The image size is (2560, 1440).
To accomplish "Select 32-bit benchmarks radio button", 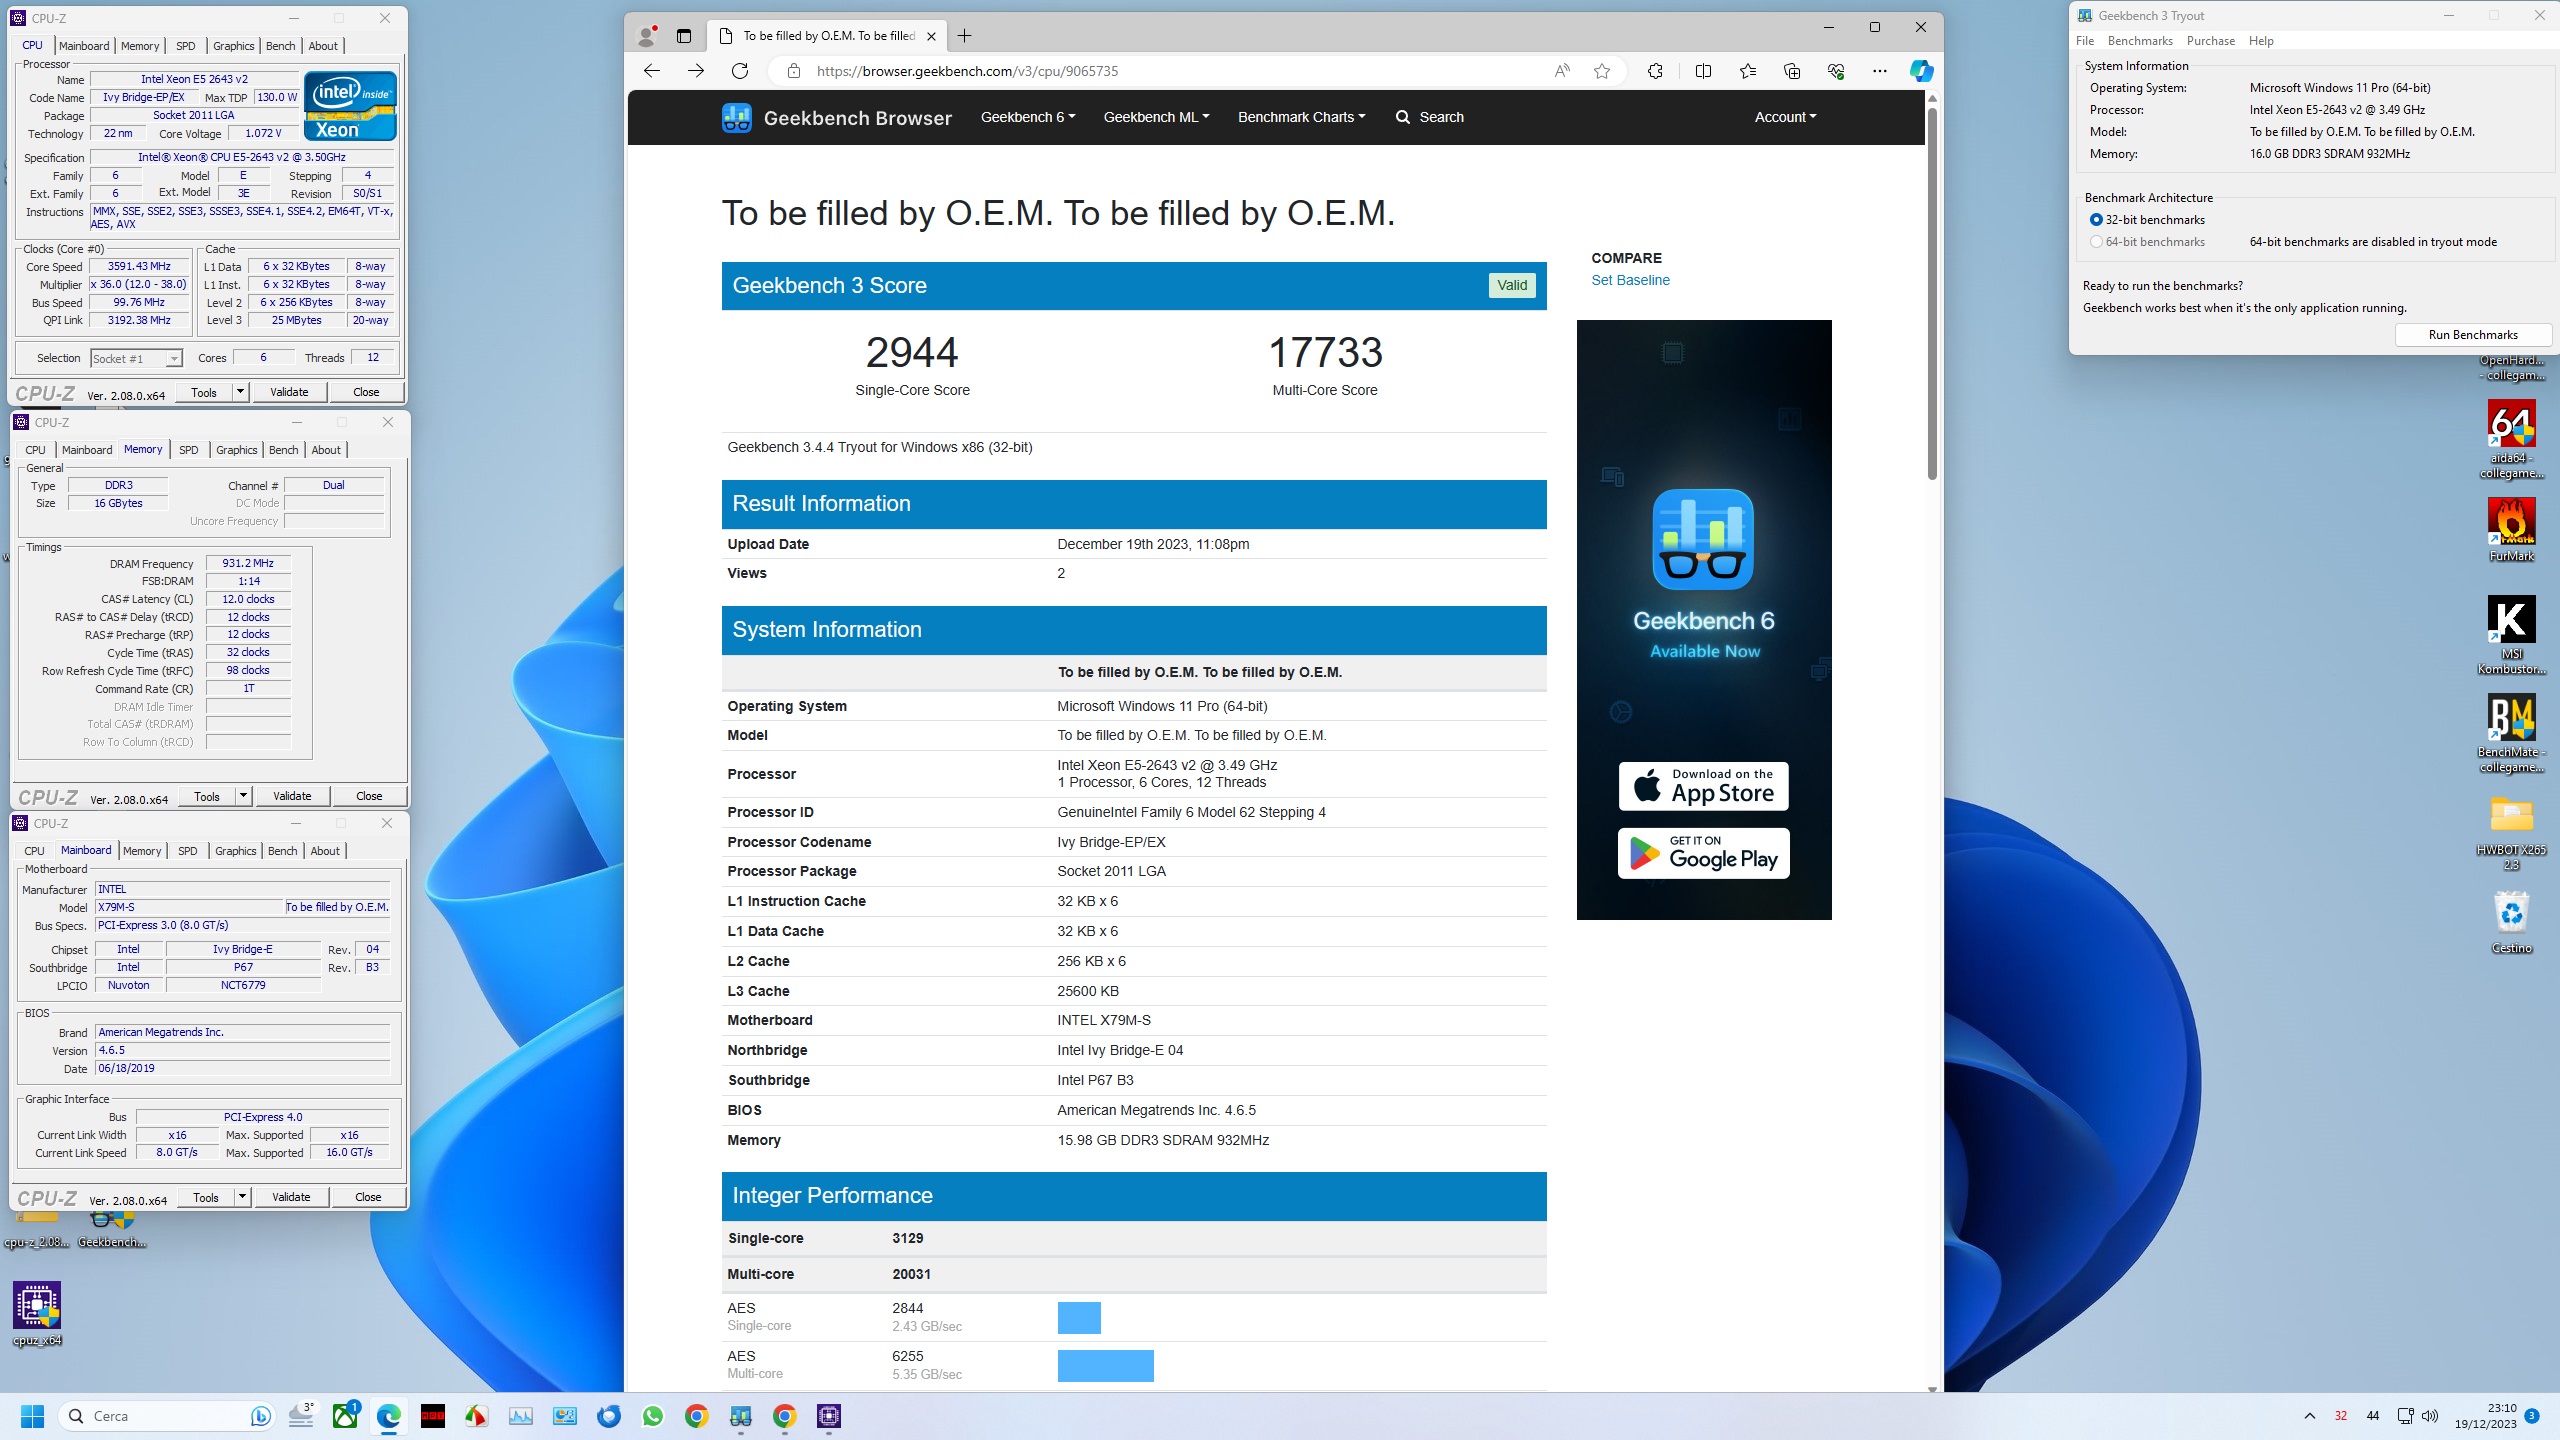I will (x=2096, y=220).
